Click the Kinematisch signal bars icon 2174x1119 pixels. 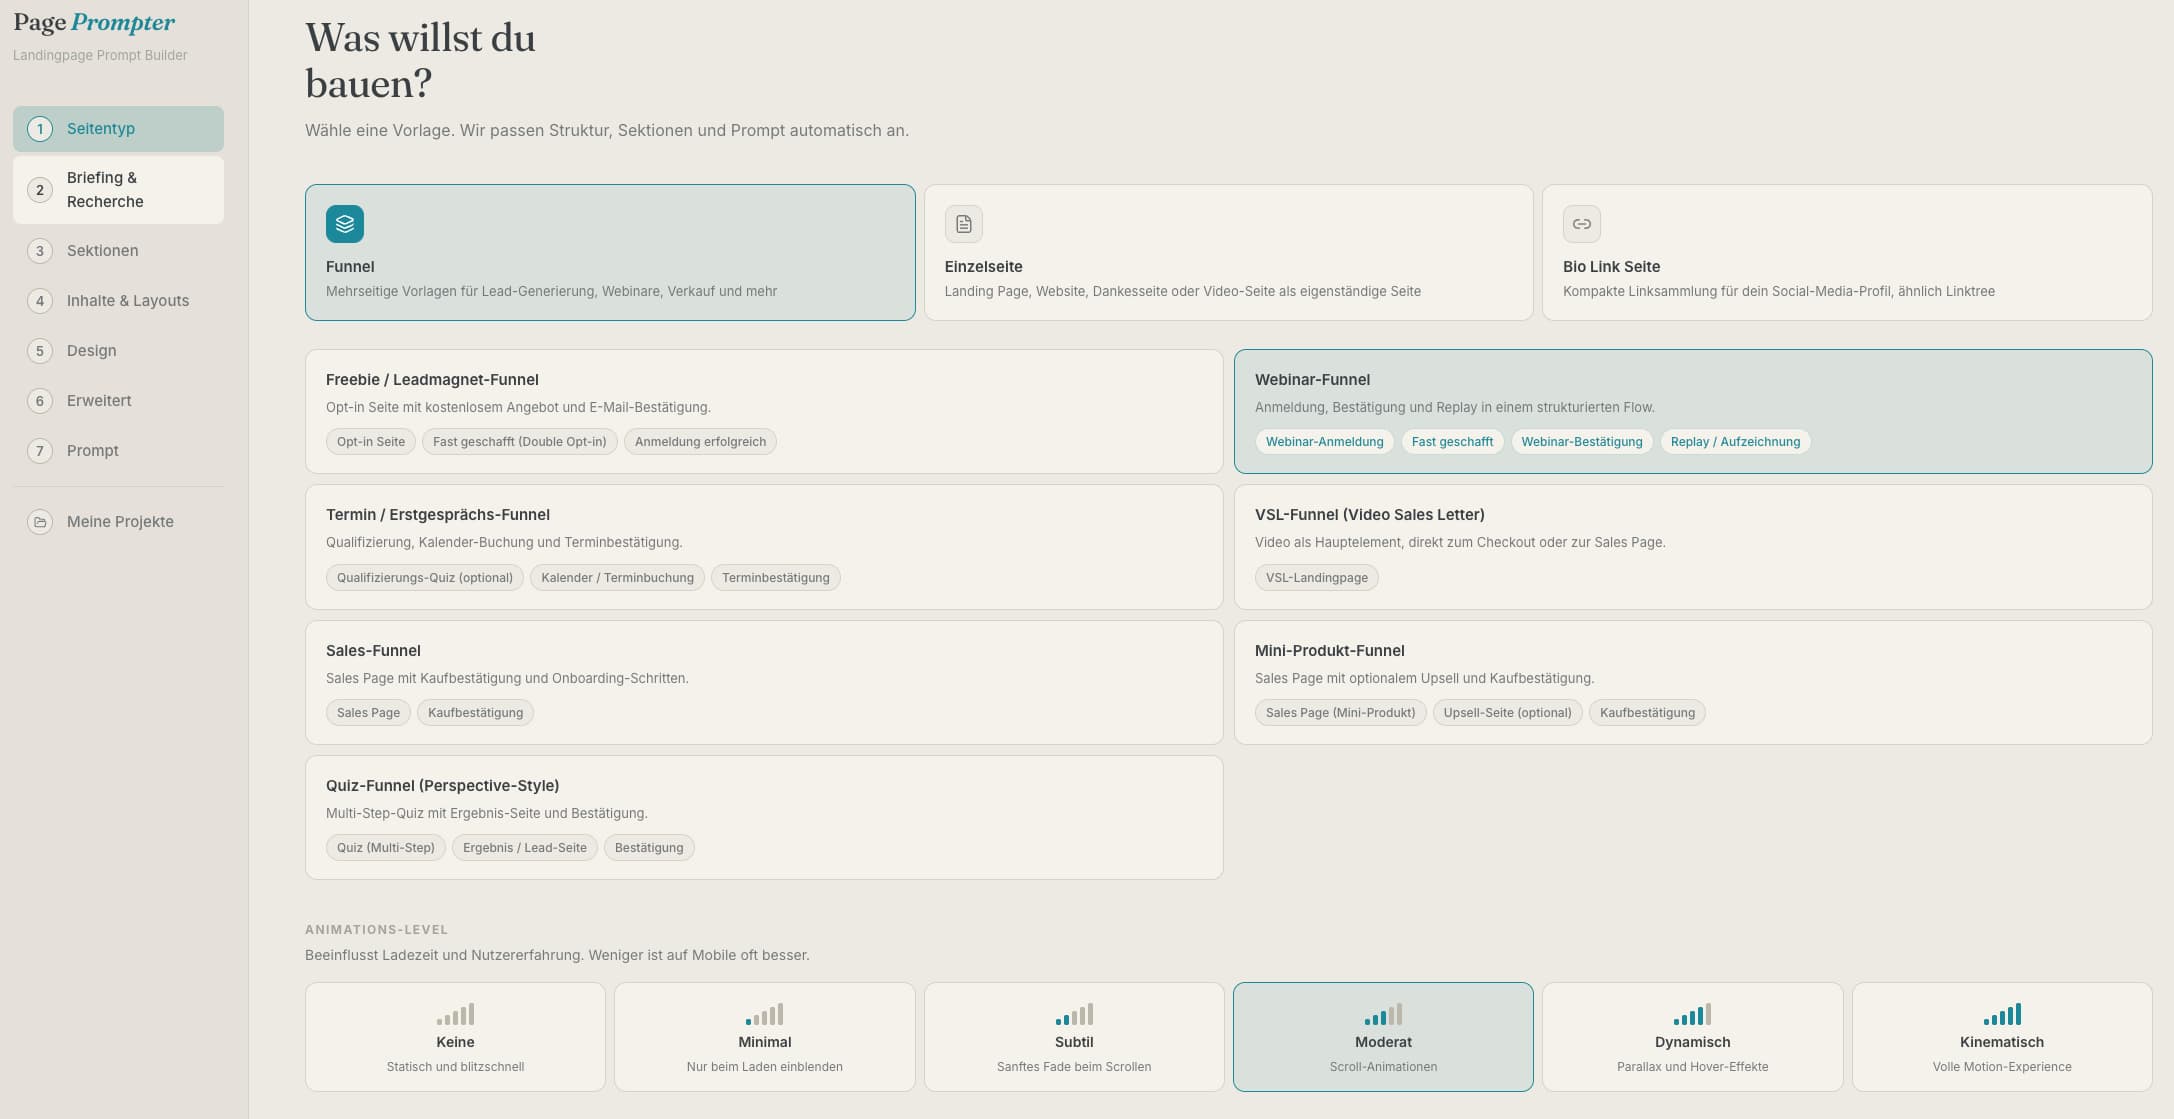2002,1014
